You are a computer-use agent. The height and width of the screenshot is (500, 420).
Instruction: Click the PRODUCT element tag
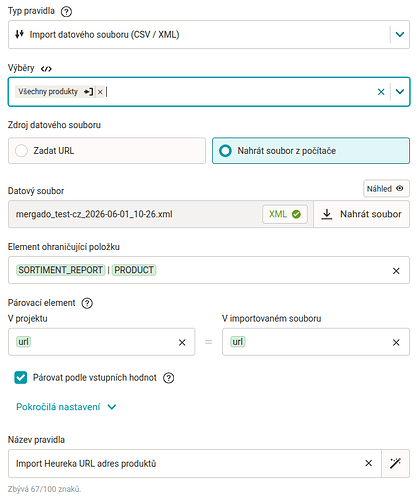point(134,270)
